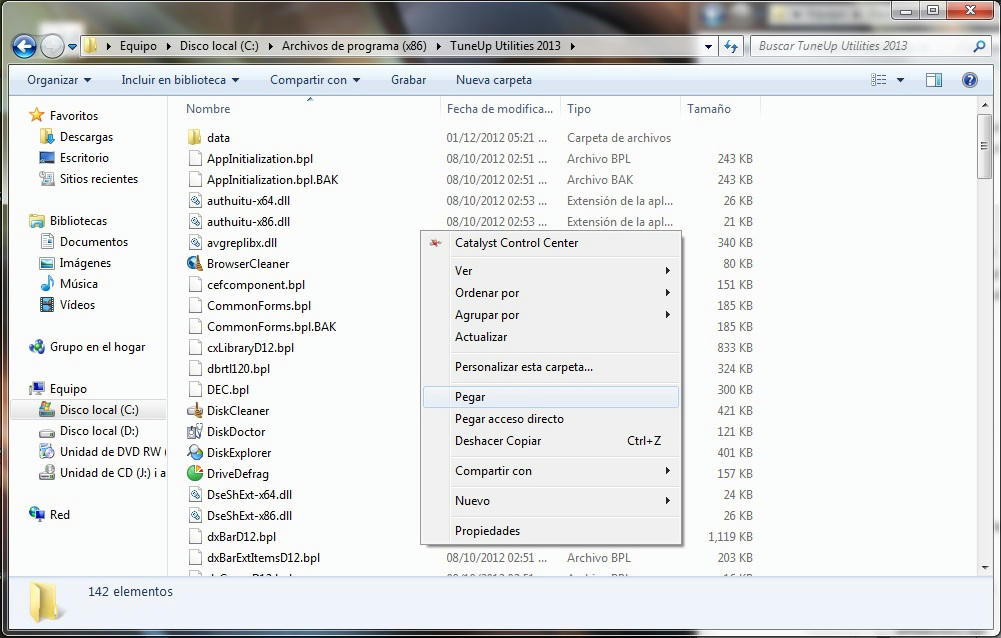
Task: Click the Sitios recientes icon
Action: 47,178
